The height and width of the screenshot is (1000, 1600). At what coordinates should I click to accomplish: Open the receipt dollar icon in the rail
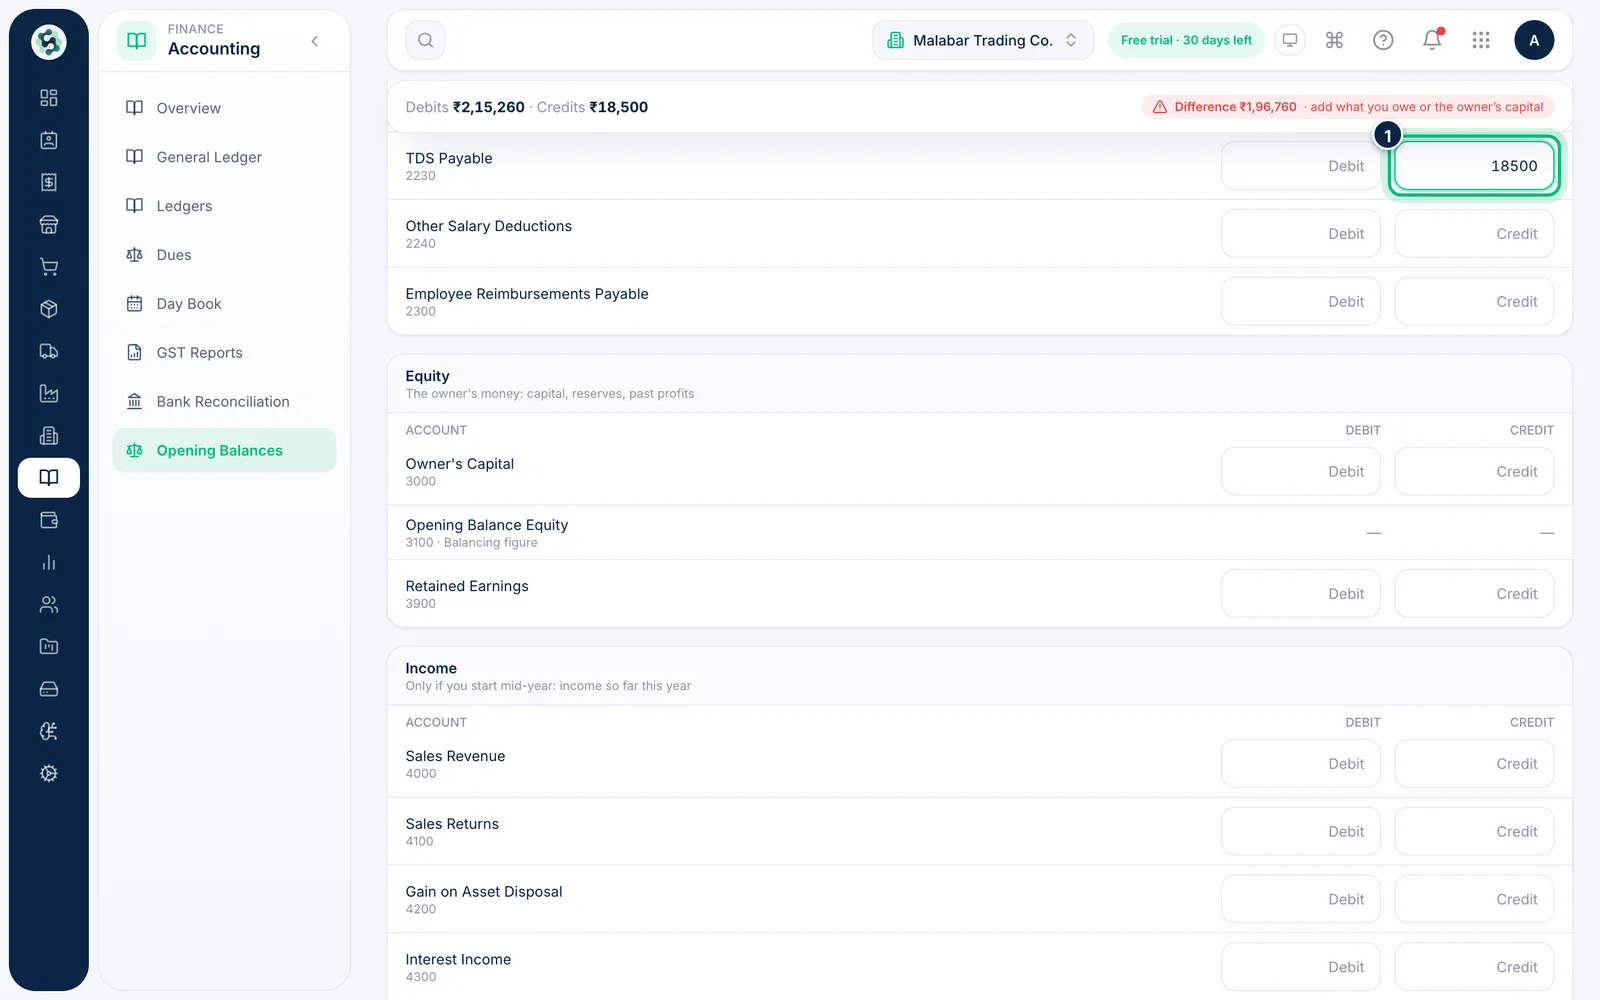point(48,182)
